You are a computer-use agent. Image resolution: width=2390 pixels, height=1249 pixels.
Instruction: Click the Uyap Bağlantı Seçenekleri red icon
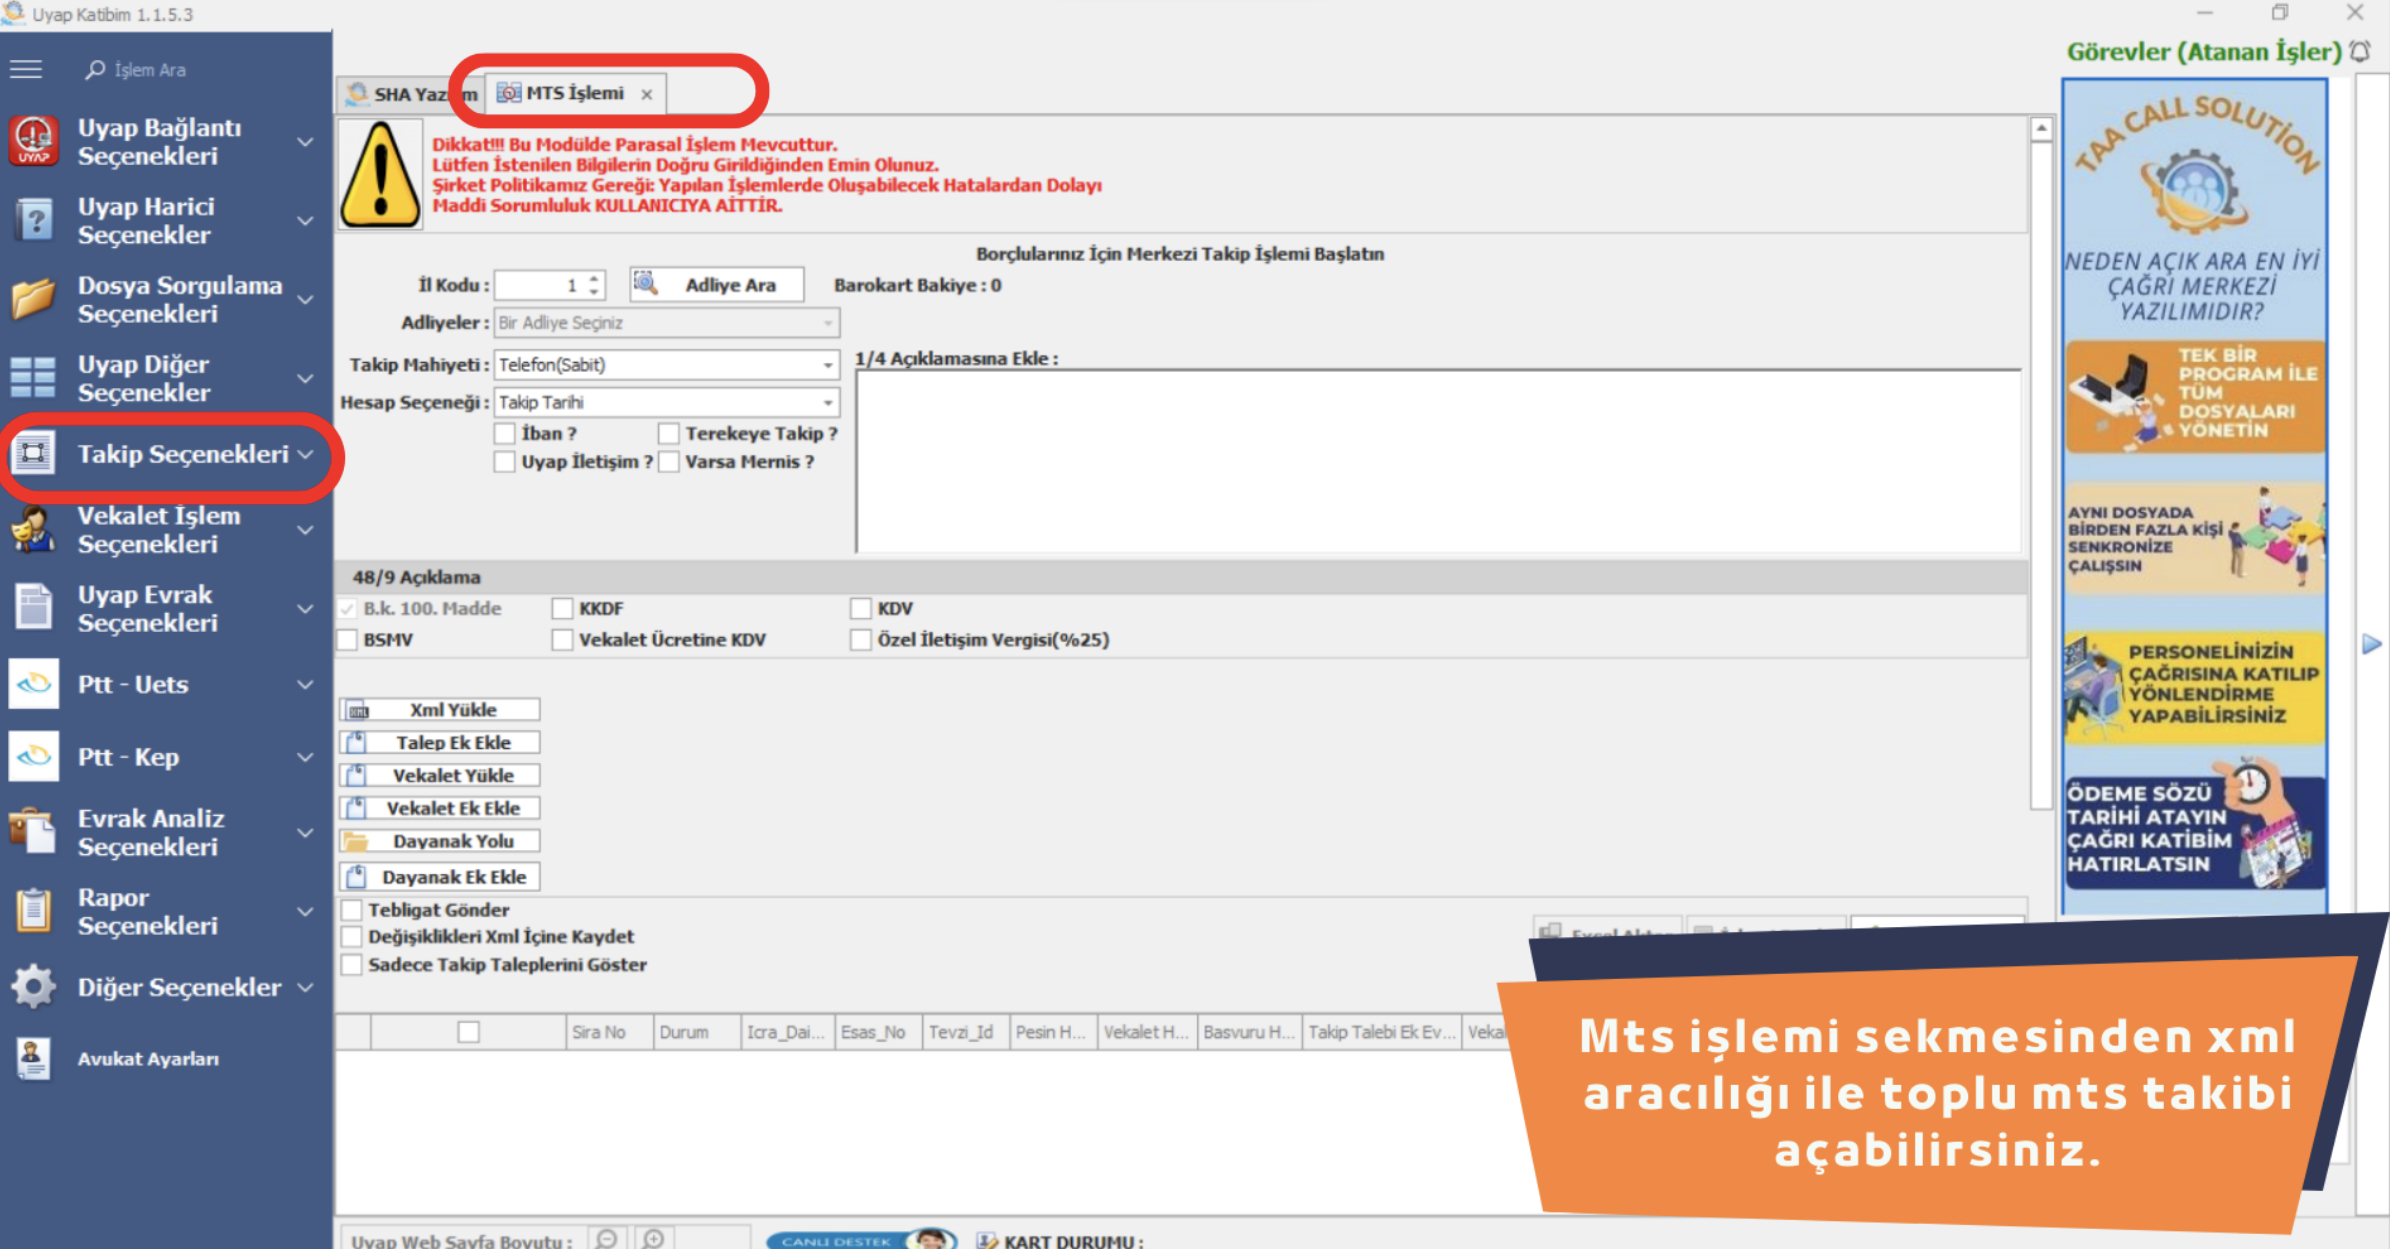coord(33,141)
